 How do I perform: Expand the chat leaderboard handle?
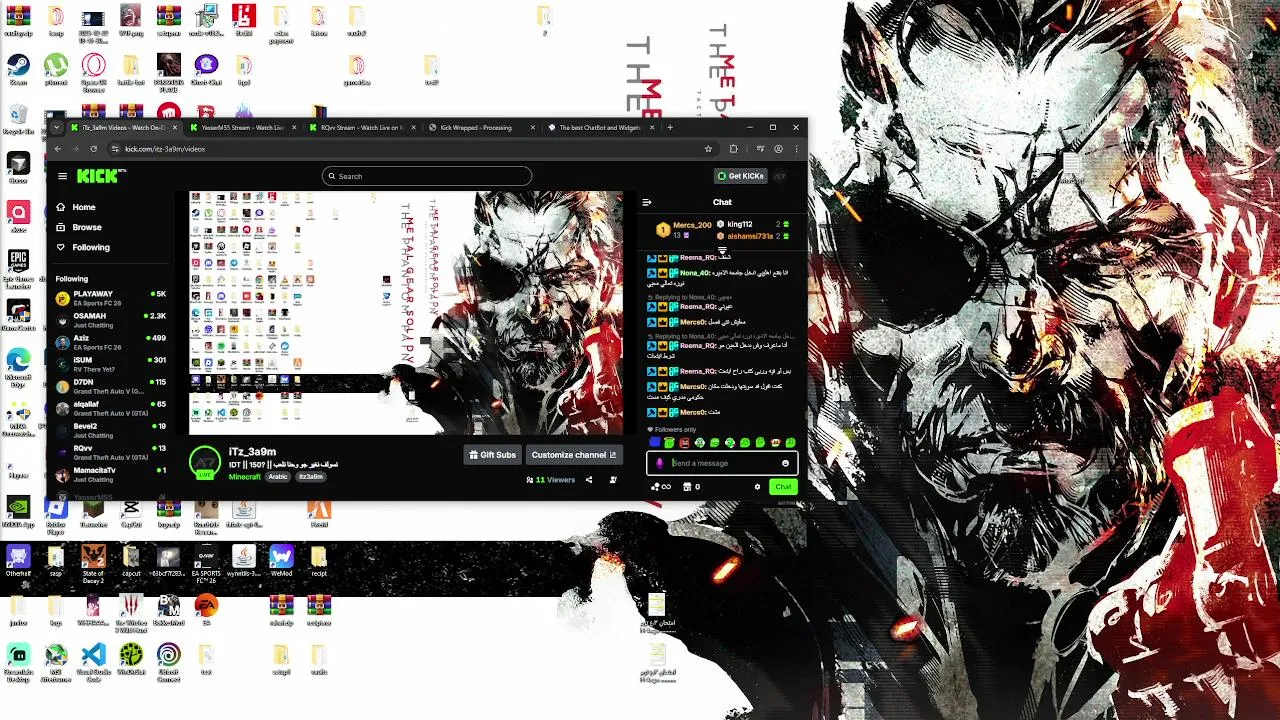click(x=722, y=251)
